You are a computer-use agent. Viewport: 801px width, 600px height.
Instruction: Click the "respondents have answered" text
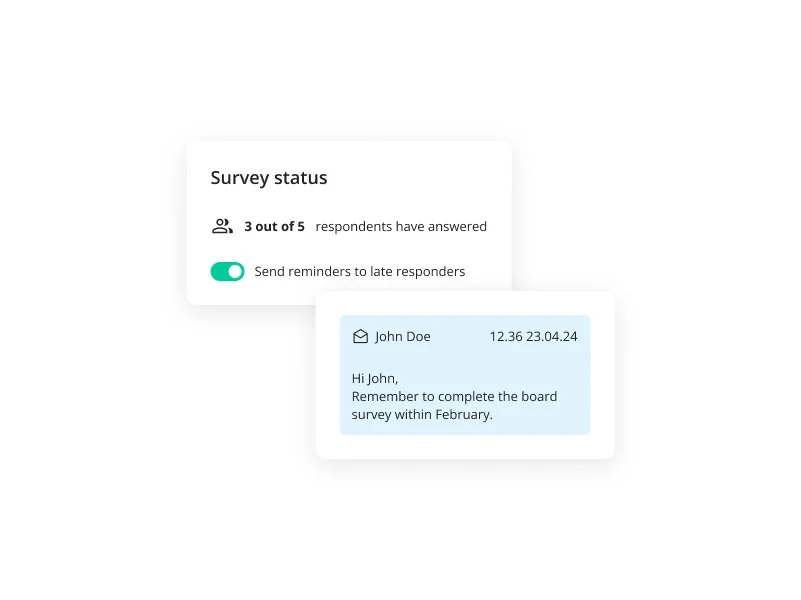point(401,227)
